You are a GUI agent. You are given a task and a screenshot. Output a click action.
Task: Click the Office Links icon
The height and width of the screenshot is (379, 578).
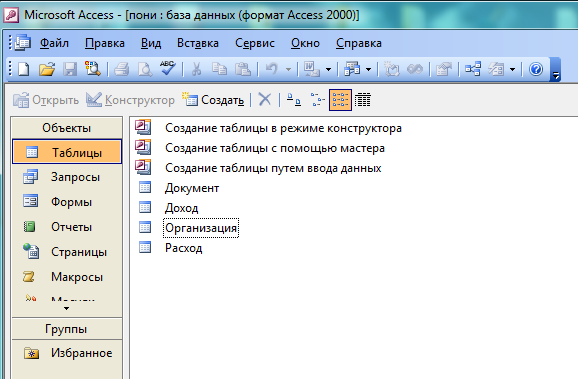311,69
